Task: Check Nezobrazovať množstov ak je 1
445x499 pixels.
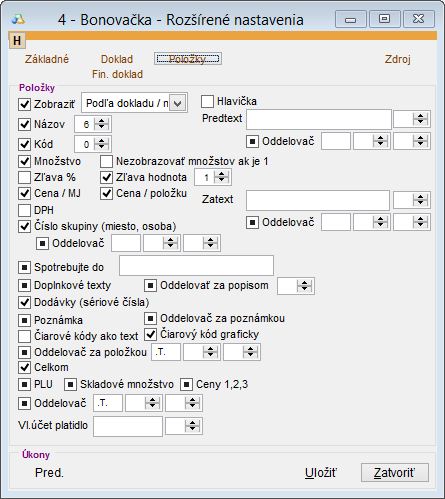Action: (106, 161)
